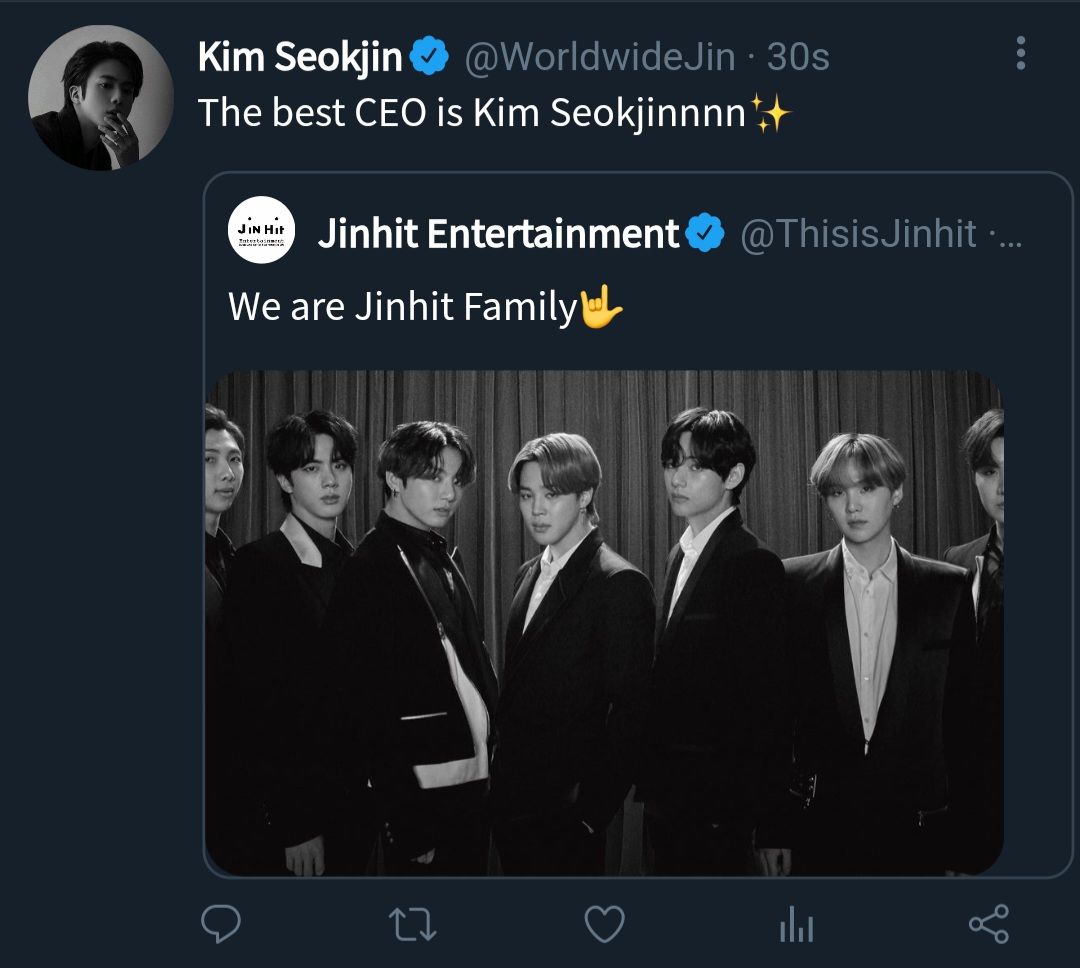
Task: Open the tweet's three-dot more options menu
Action: [1020, 53]
